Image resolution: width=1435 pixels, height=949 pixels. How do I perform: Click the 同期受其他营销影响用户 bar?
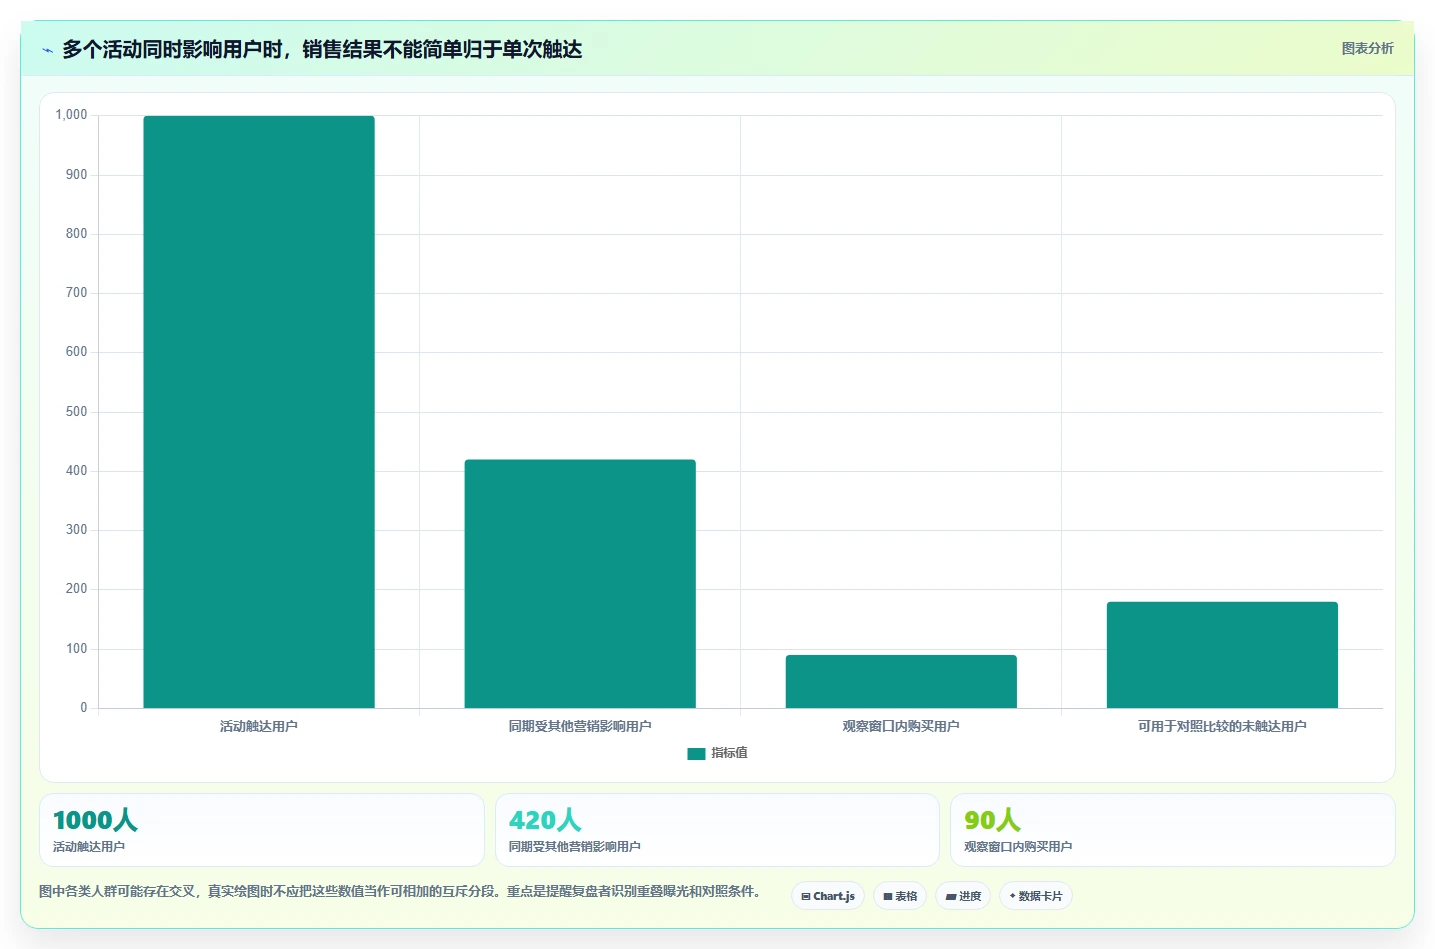pyautogui.click(x=580, y=584)
